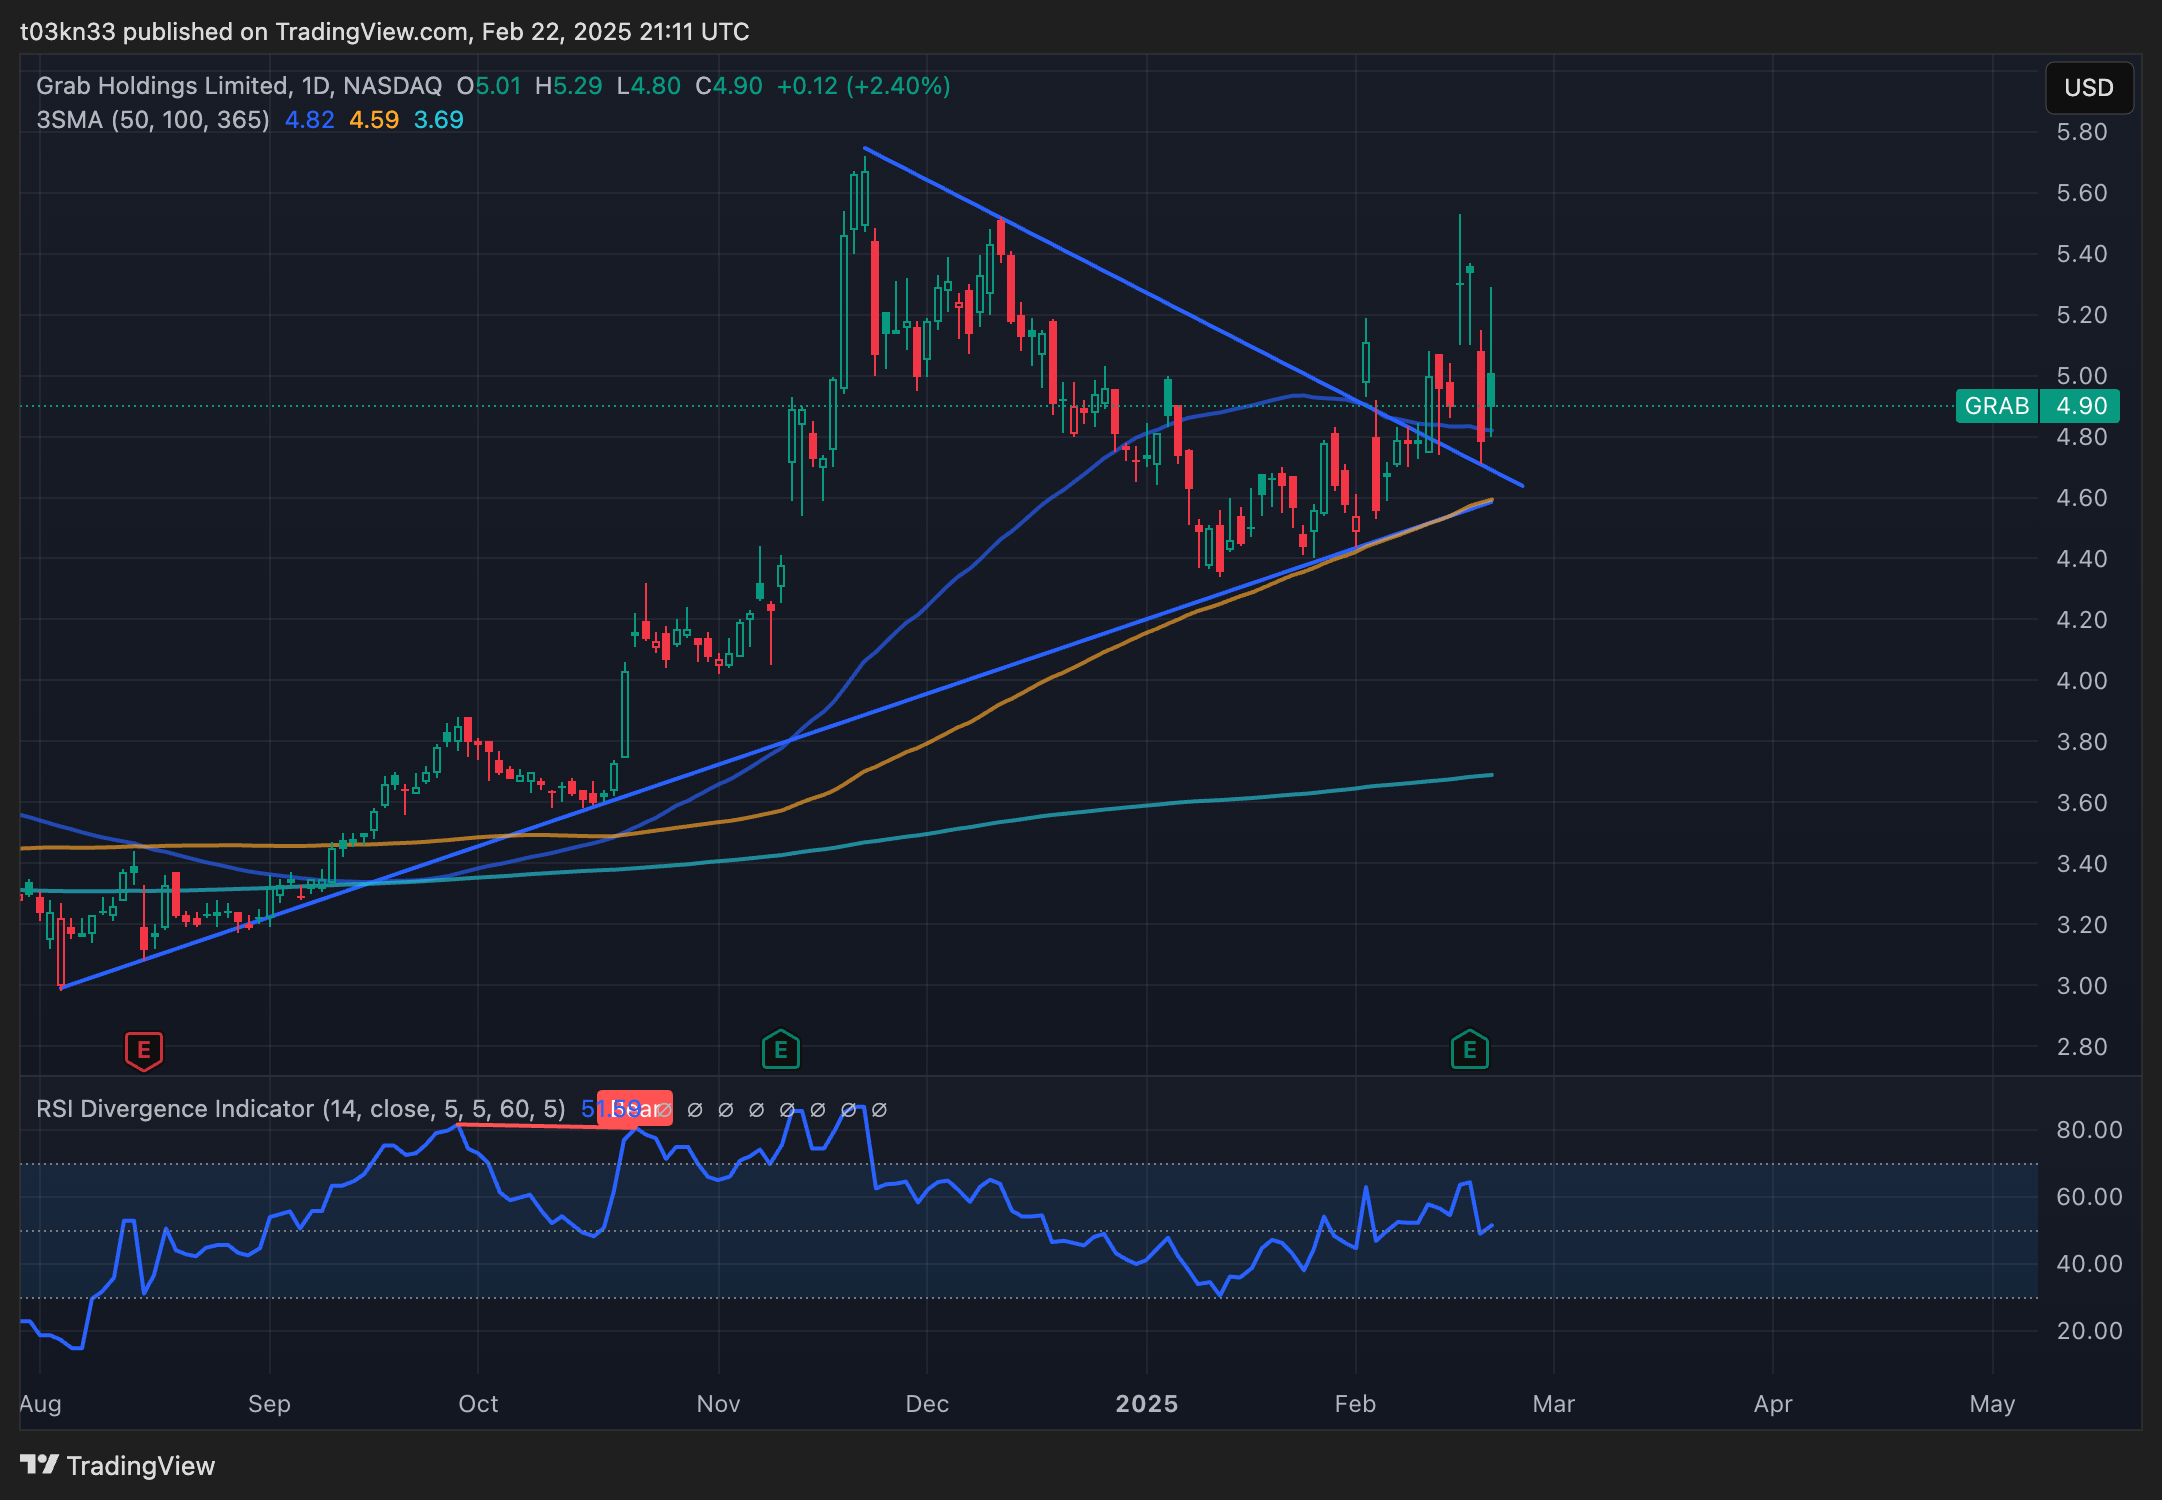2162x1500 pixels.
Task: Click the green earnings marker in February
Action: pos(1470,1050)
